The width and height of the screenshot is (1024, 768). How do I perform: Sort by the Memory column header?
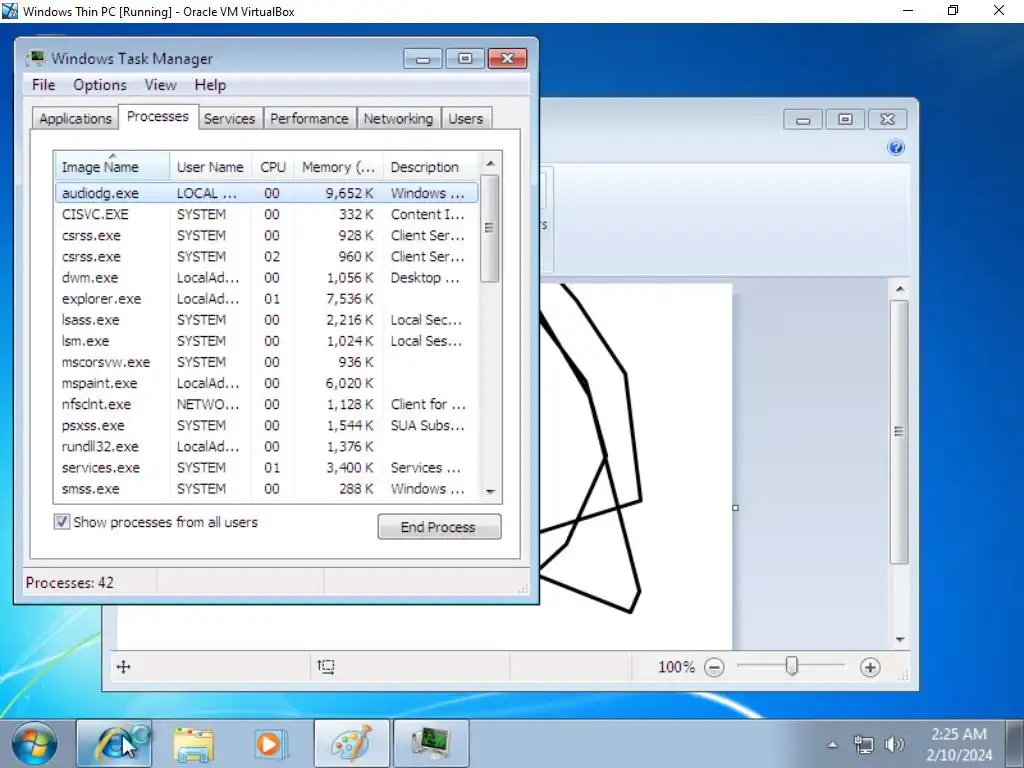point(338,167)
